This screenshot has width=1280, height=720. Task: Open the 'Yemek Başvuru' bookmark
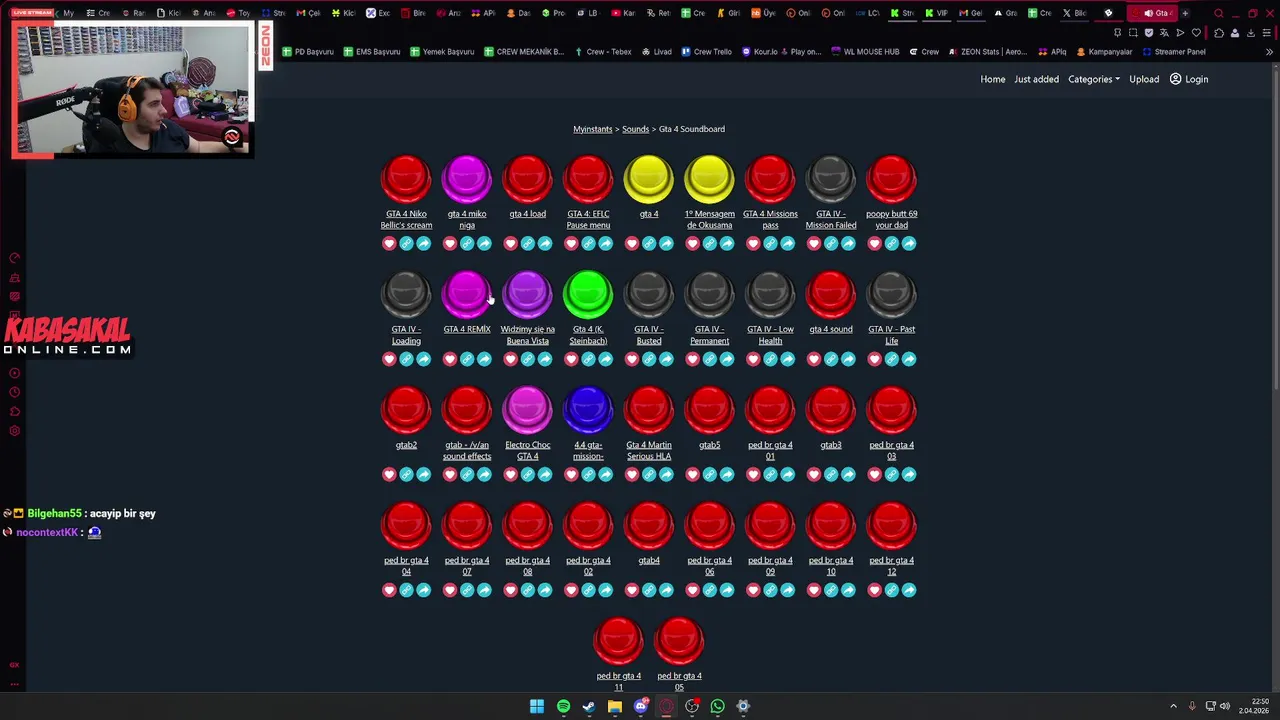point(441,52)
